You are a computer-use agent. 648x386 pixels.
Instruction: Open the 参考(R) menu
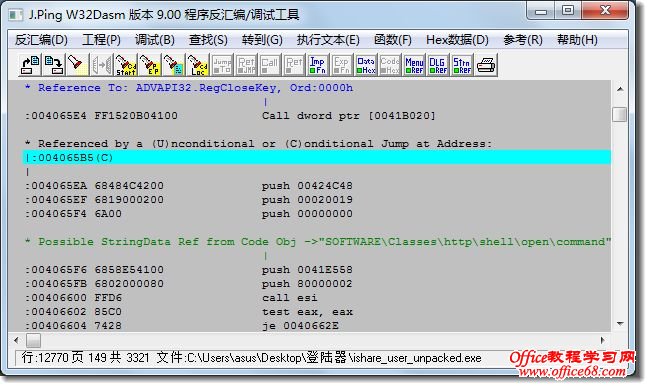click(x=523, y=40)
